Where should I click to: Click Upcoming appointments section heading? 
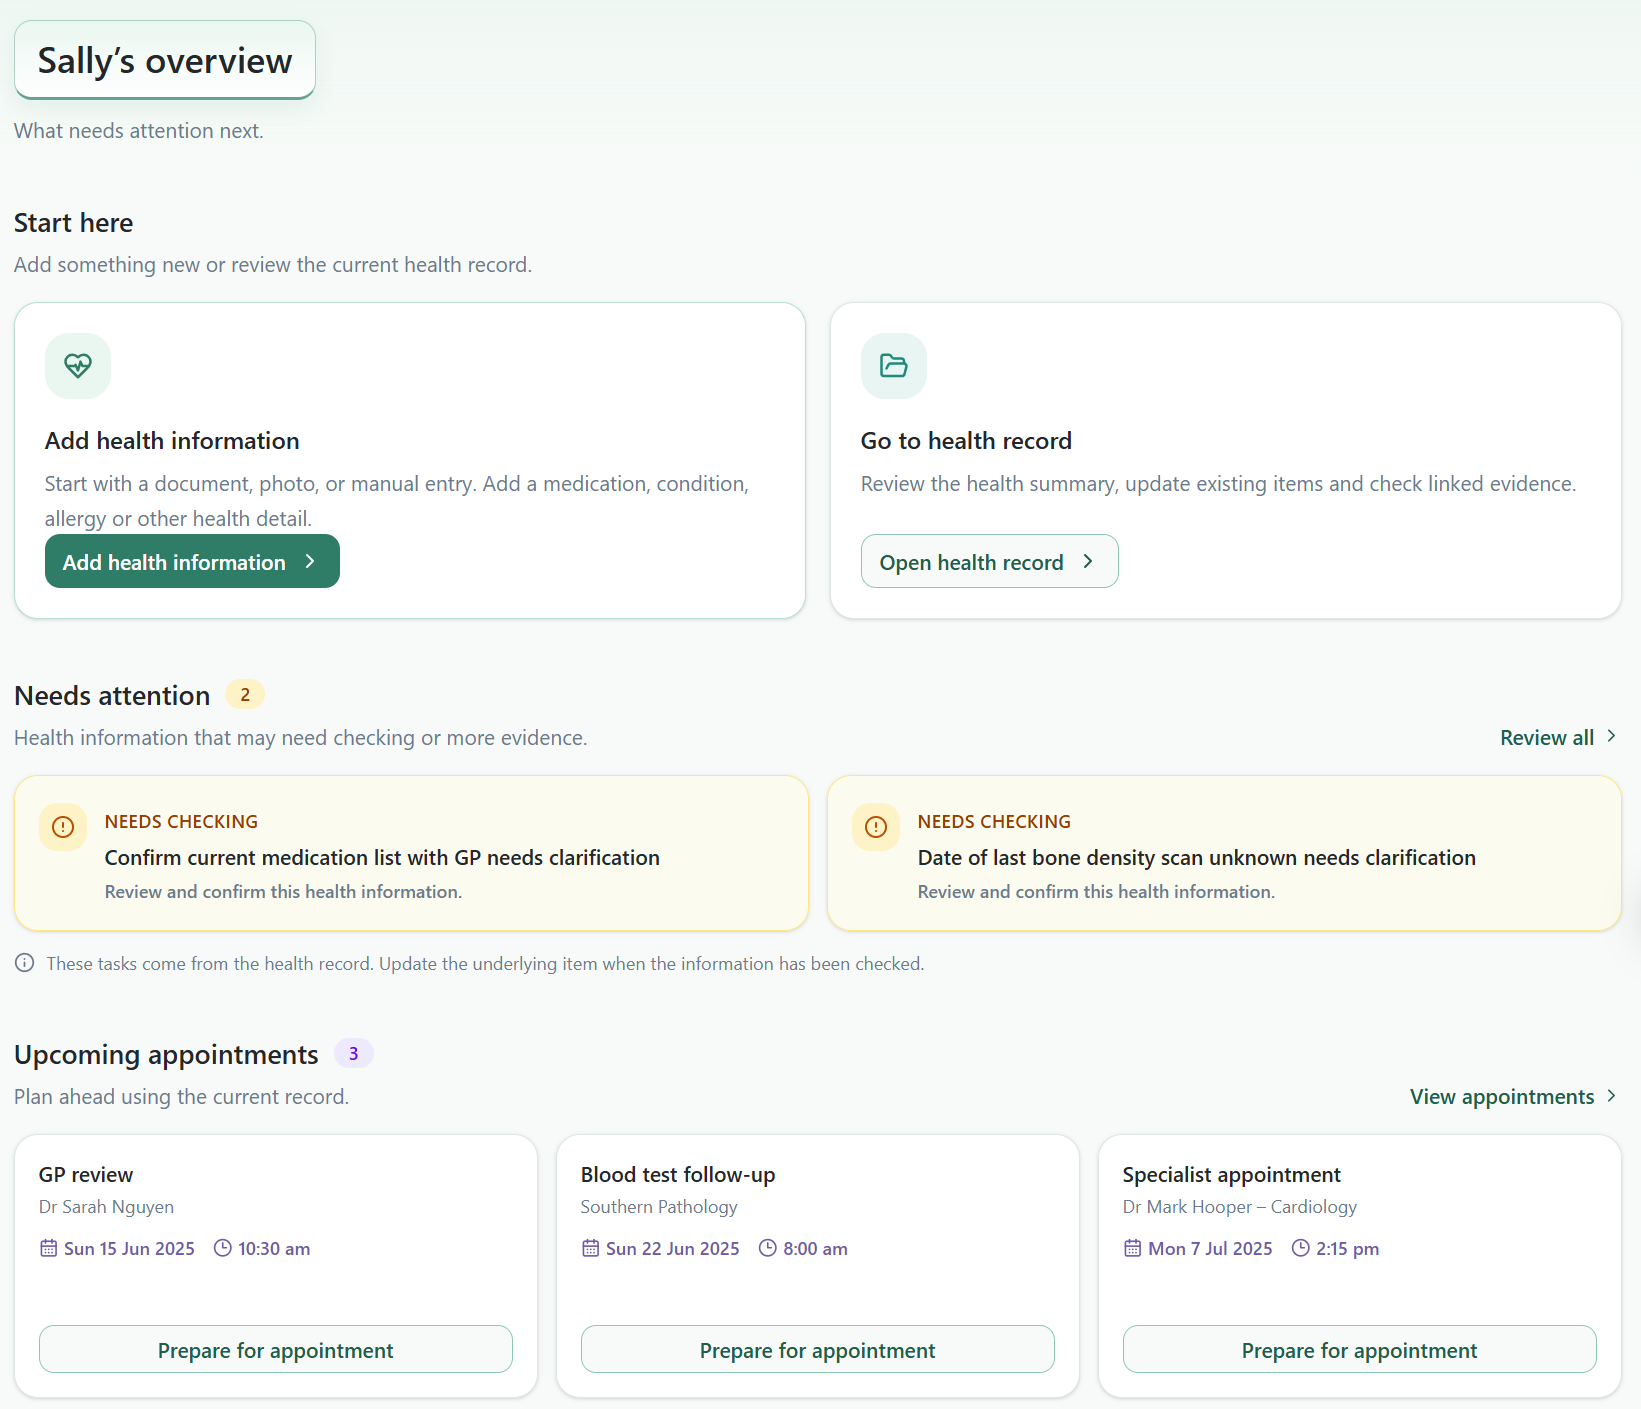coord(166,1054)
